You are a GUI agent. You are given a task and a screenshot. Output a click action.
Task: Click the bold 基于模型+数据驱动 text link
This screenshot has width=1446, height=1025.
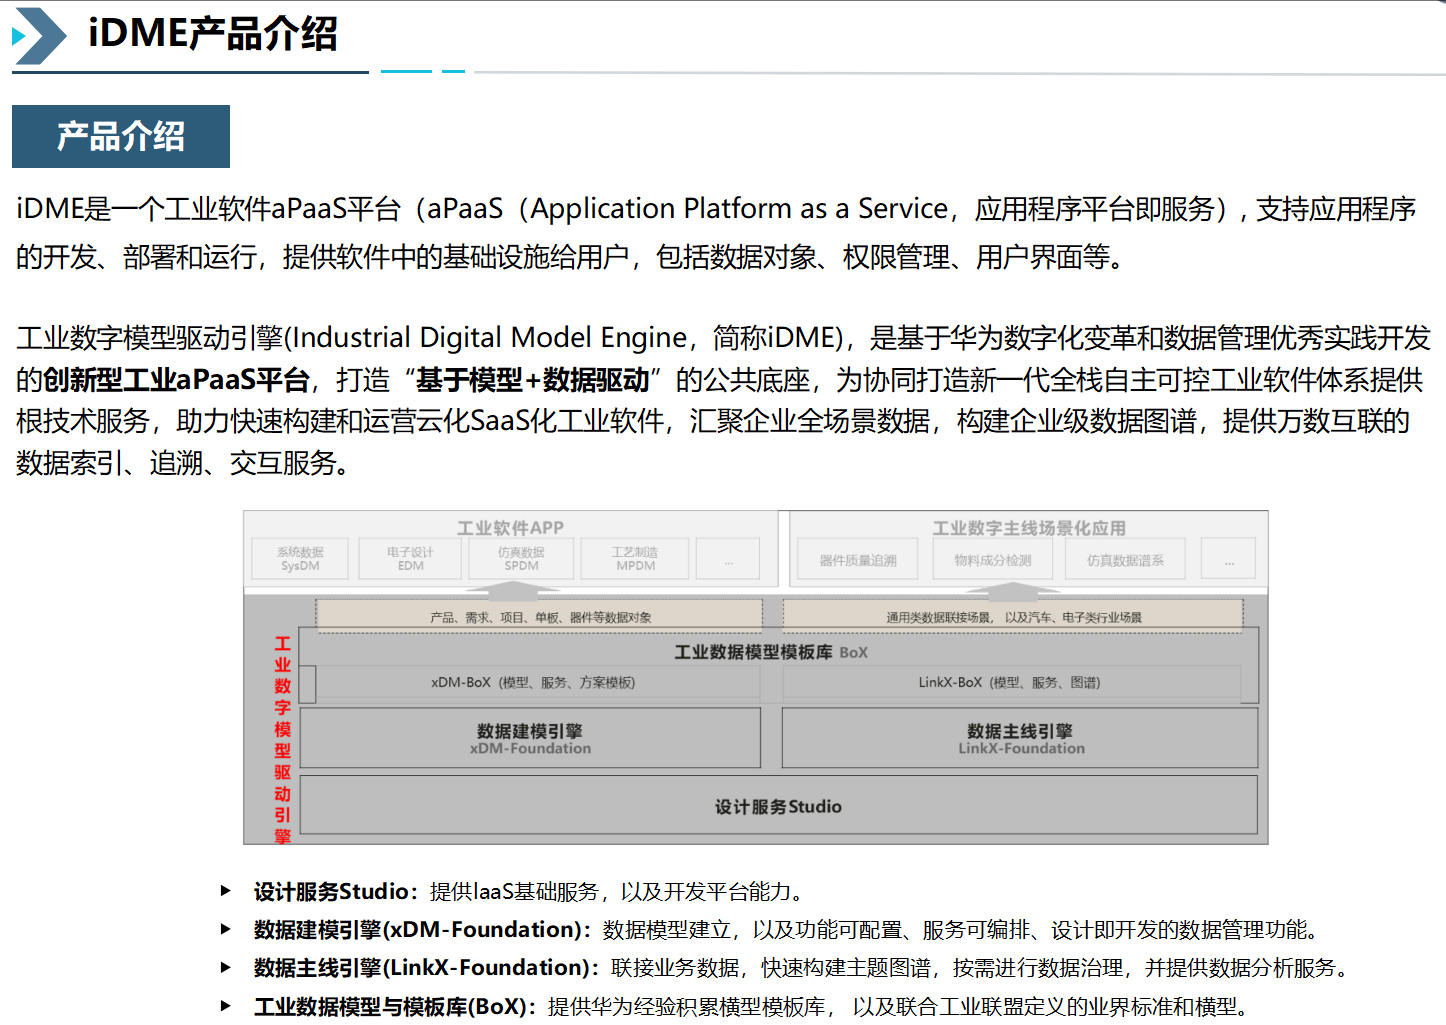click(x=532, y=378)
